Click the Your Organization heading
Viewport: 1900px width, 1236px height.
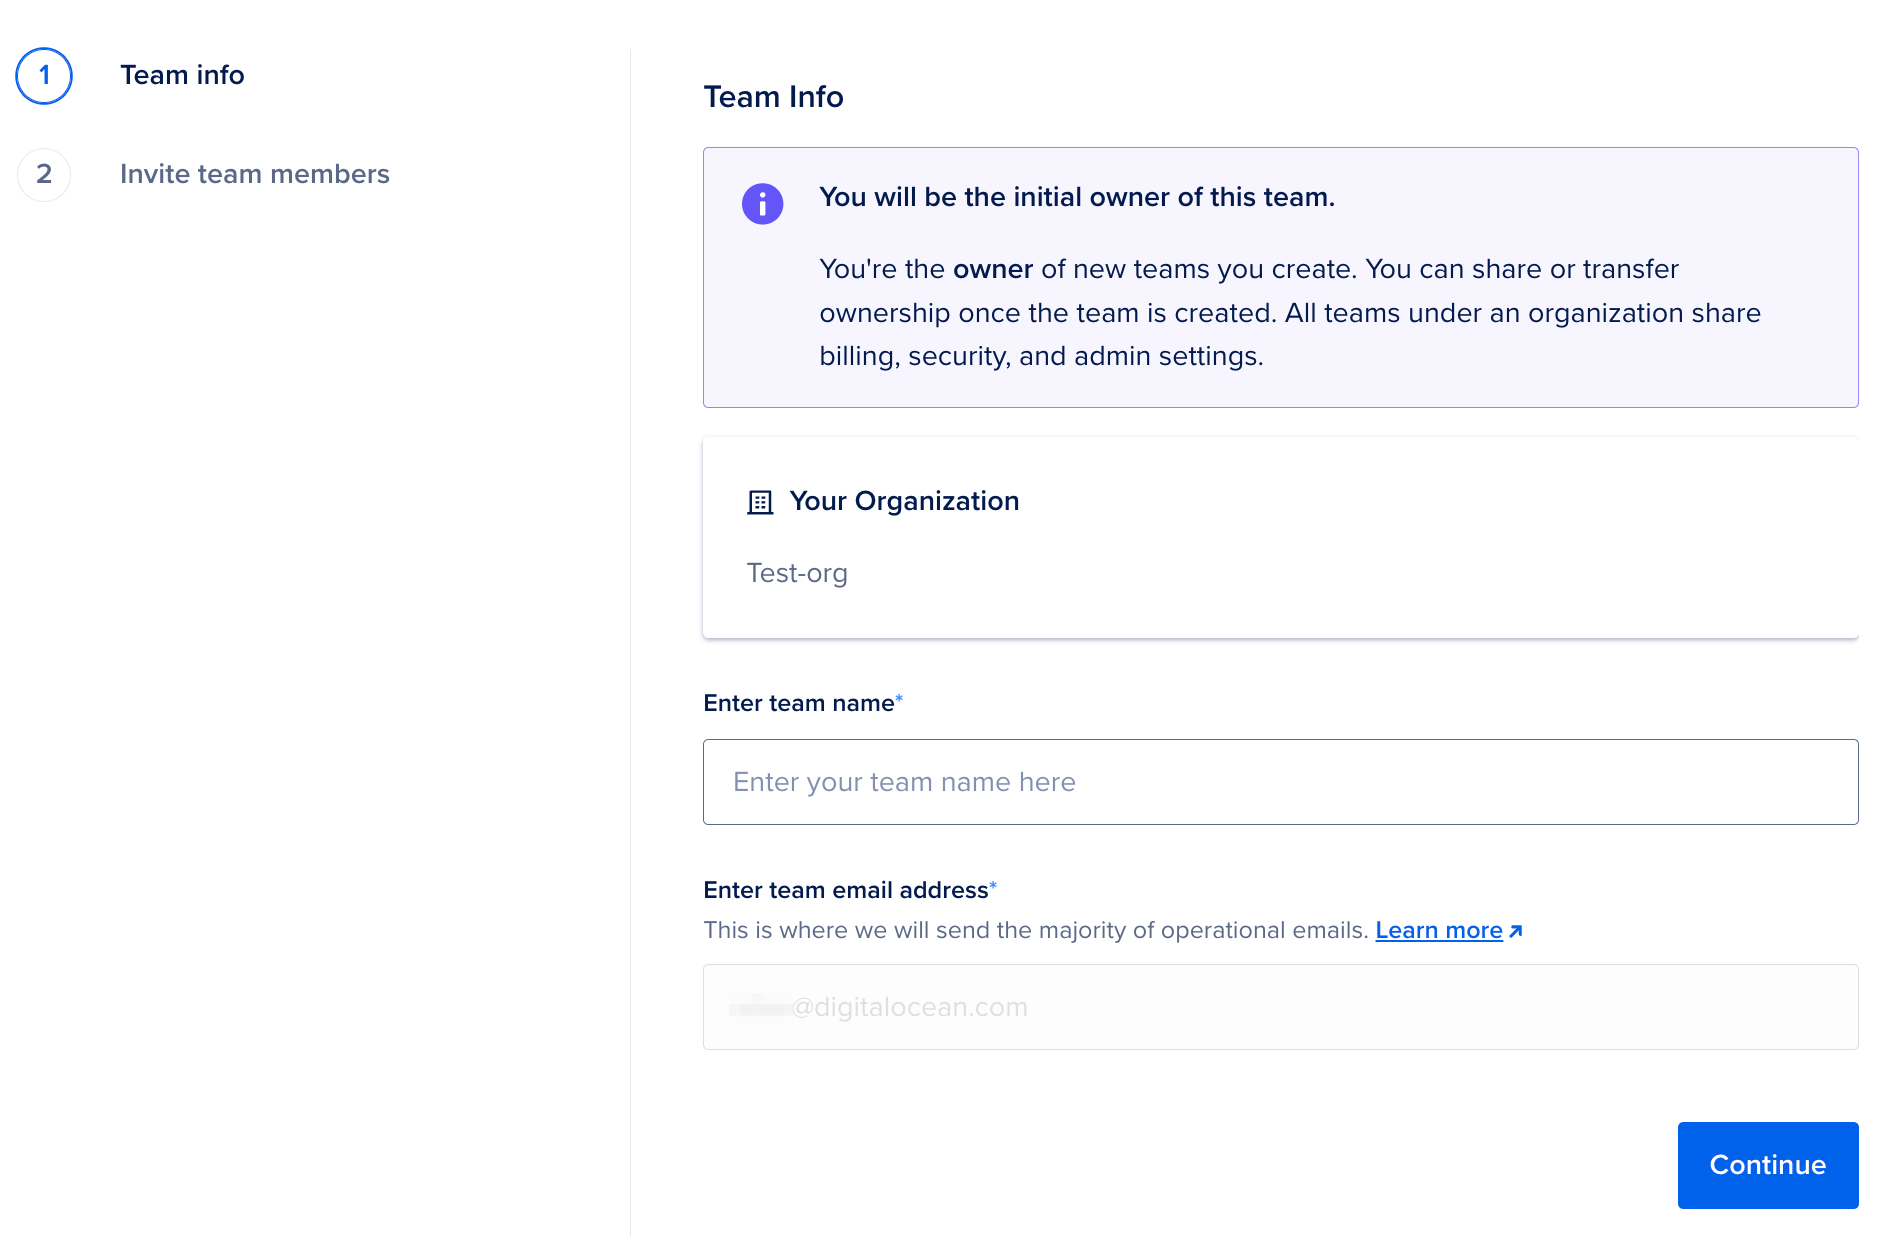click(904, 501)
